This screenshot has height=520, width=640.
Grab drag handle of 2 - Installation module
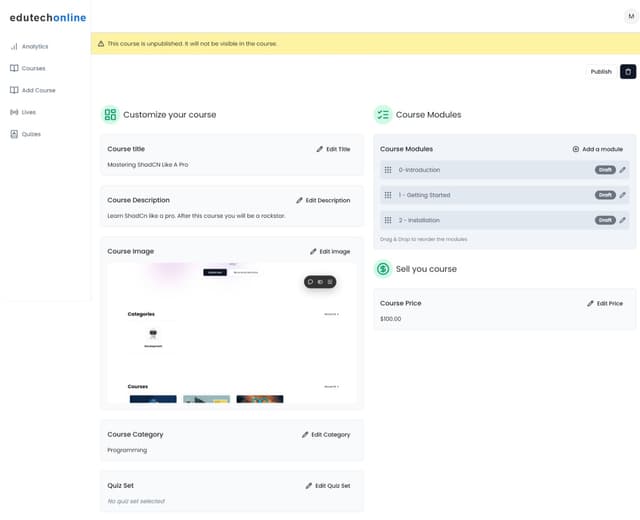tap(388, 220)
